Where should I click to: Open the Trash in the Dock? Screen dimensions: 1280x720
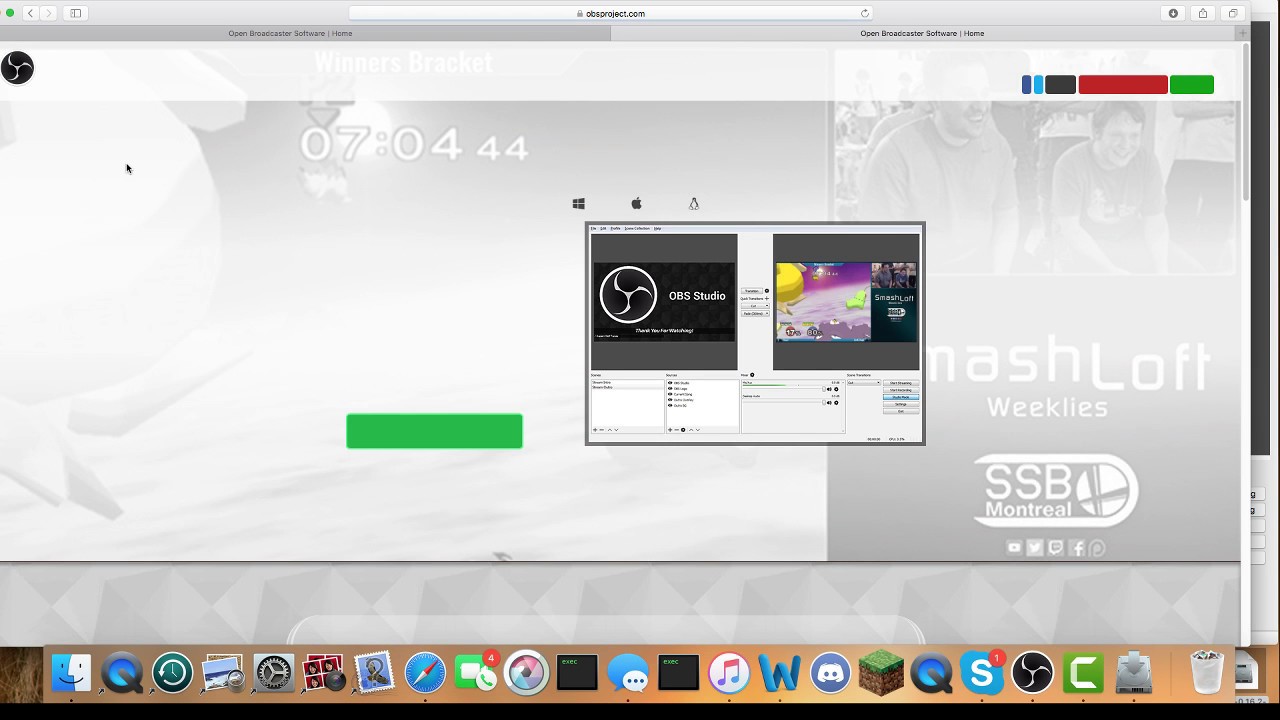click(x=1207, y=673)
